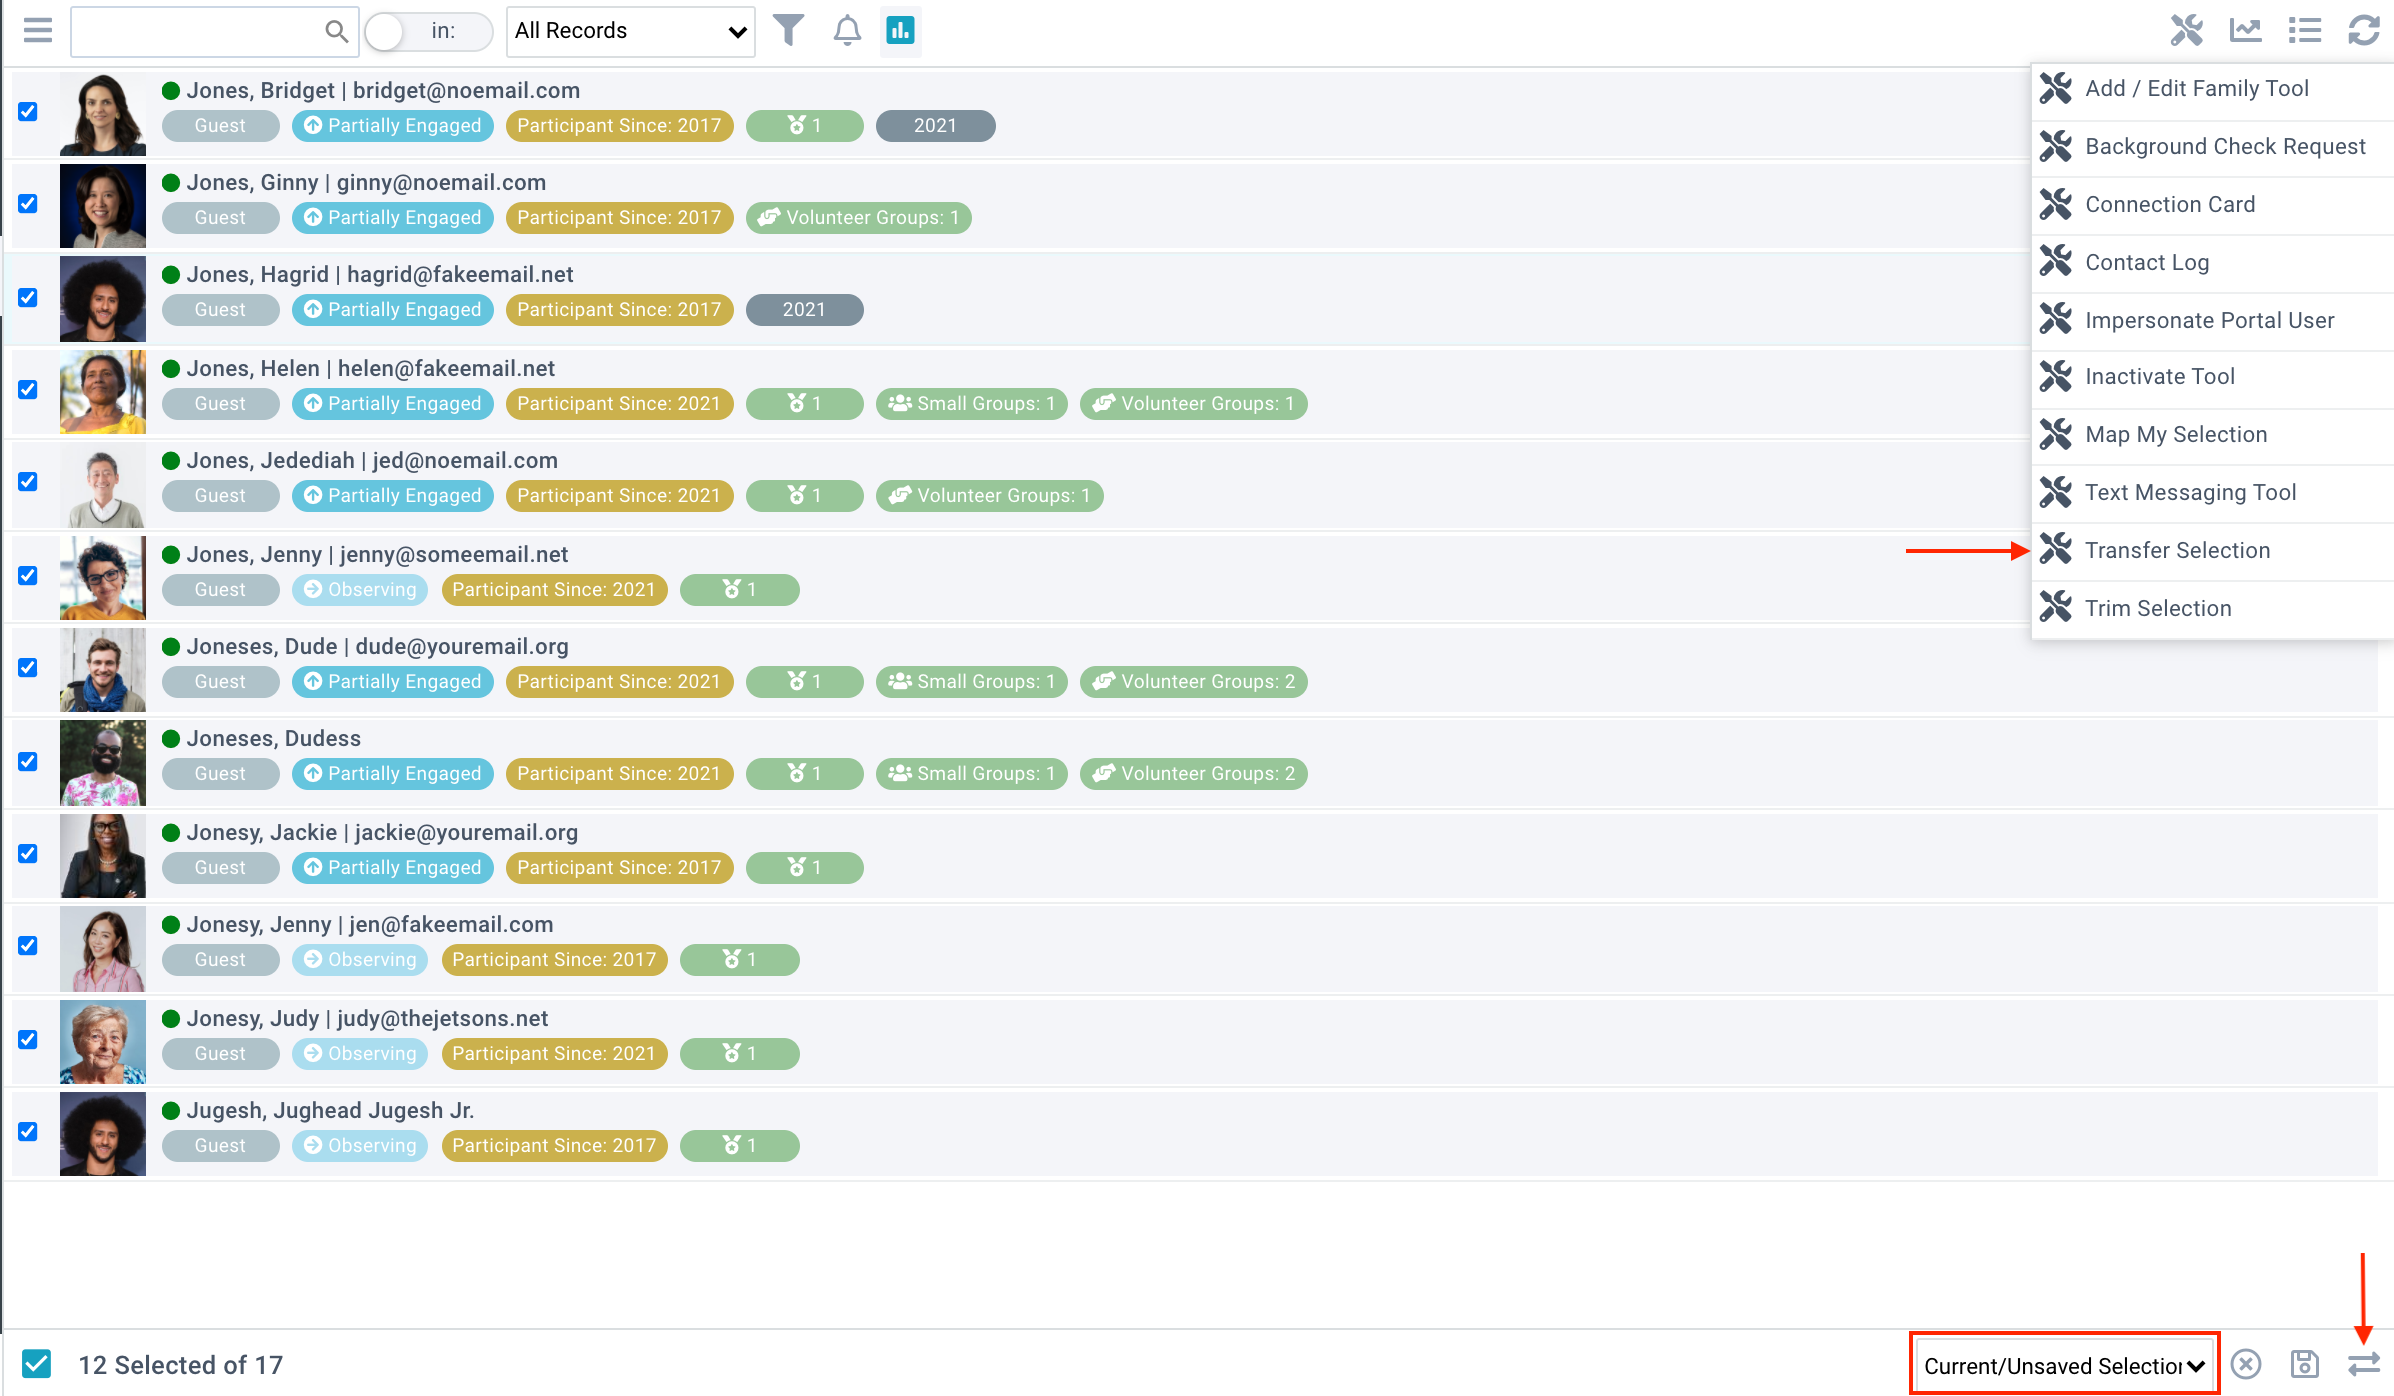Choose Transfer Selection from the tools menu
The width and height of the screenshot is (2394, 1396).
tap(2177, 550)
